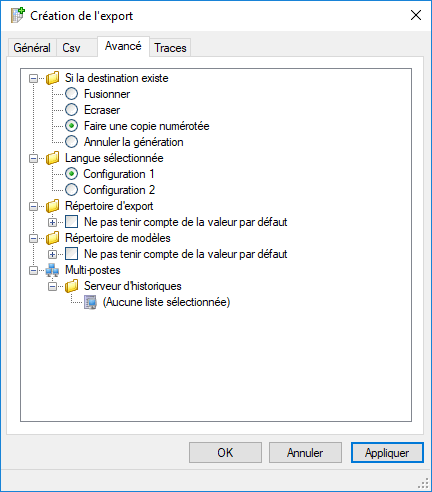This screenshot has height=492, width=432.
Task: Switch to the Général tab
Action: coord(32,48)
